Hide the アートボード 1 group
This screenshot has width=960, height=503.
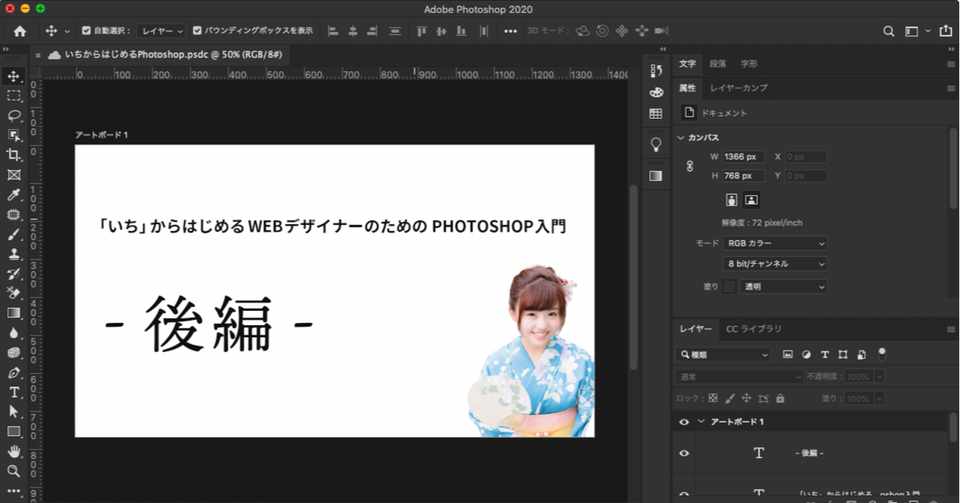point(684,422)
